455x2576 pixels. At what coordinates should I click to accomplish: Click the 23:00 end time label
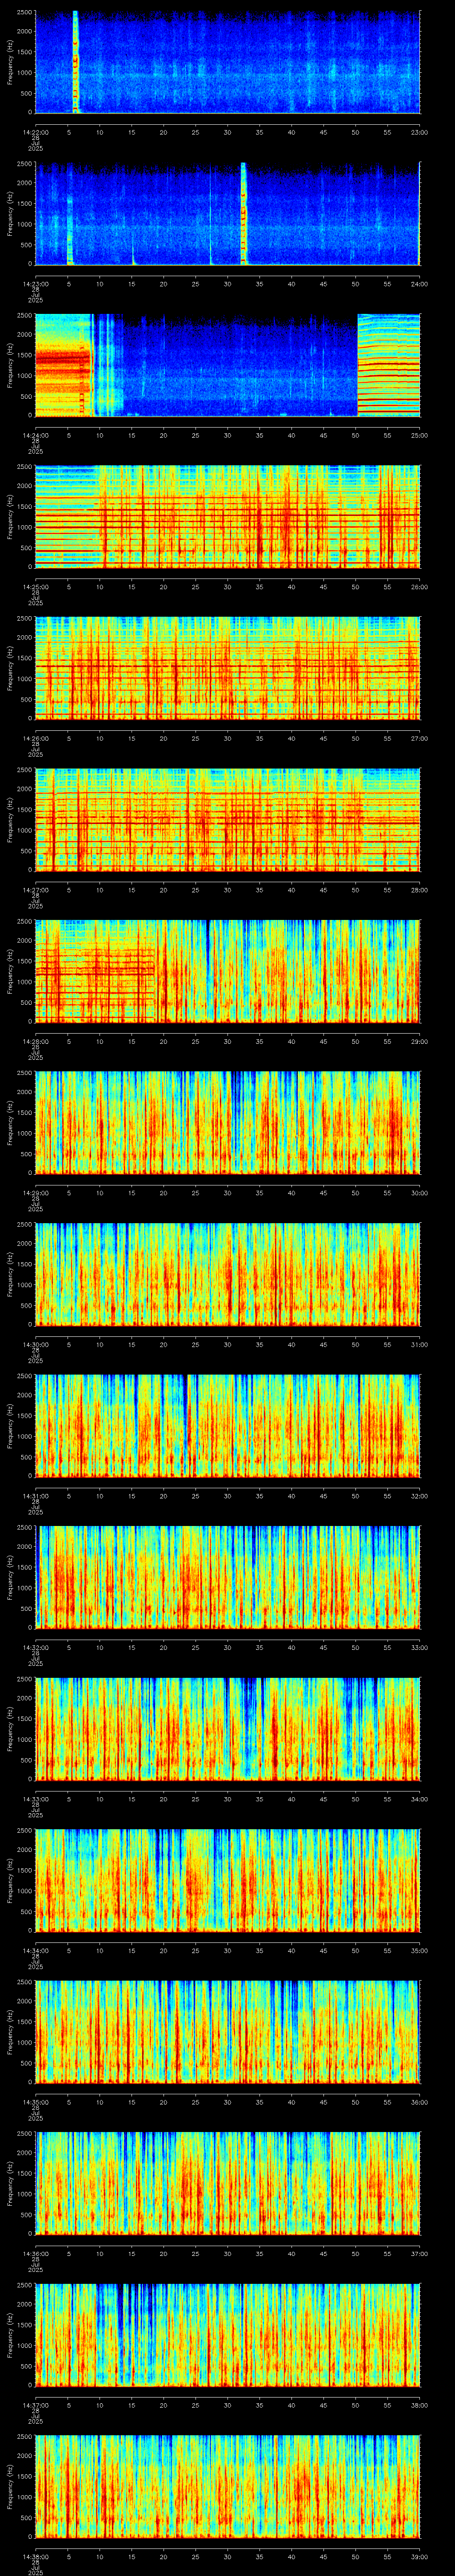[419, 132]
